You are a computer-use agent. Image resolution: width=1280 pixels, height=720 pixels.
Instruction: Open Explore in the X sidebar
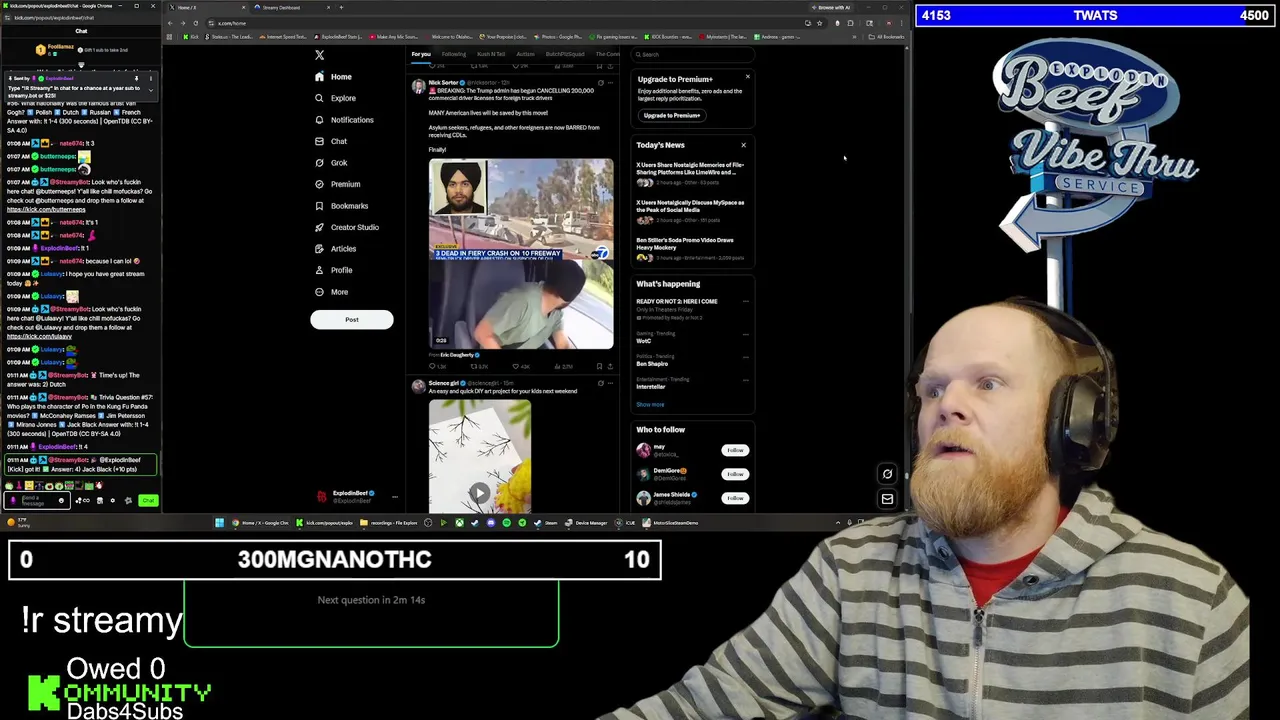335,98
